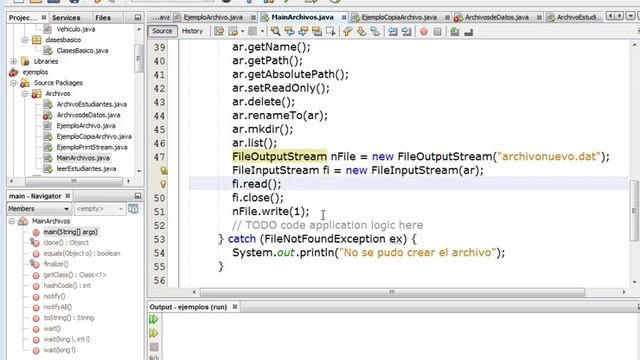Open the EjemploArchivo.java editor tab
Screen dimensions: 640x360
coord(213,17)
